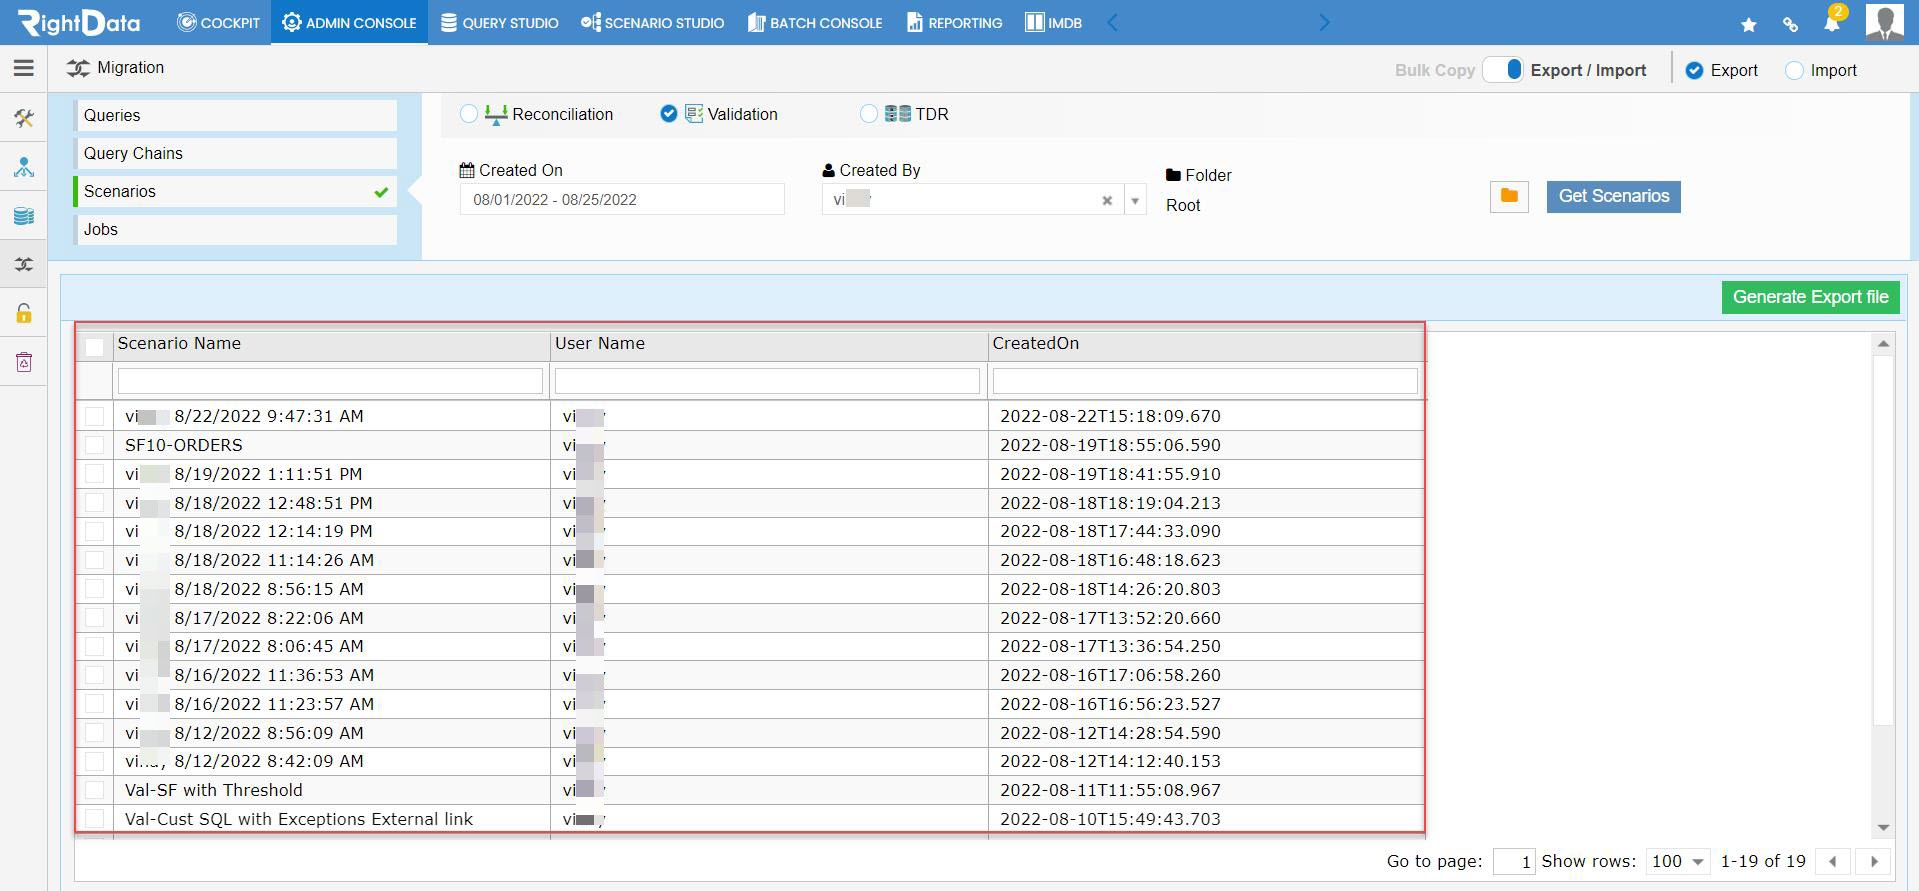Select Scenarios in the migration list
The width and height of the screenshot is (1919, 891).
pos(235,191)
